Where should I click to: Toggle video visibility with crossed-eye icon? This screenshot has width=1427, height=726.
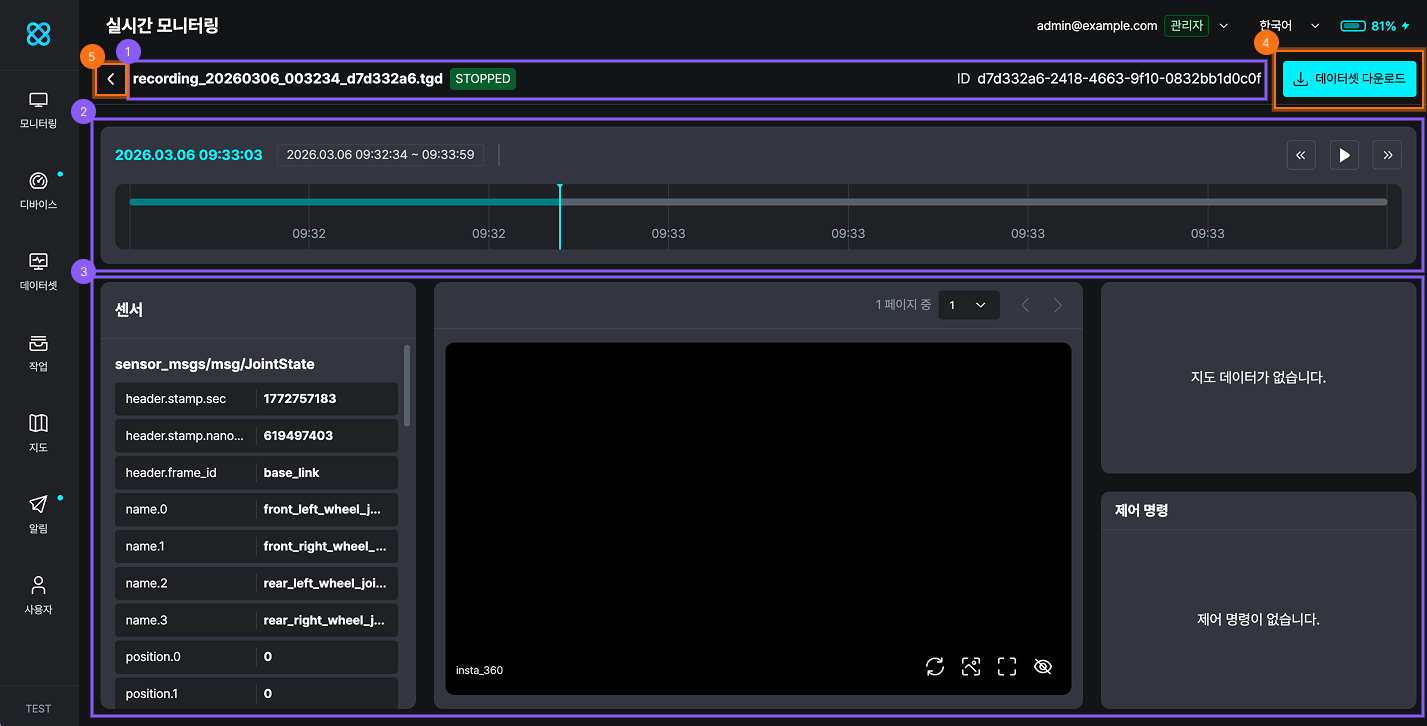pos(1043,667)
